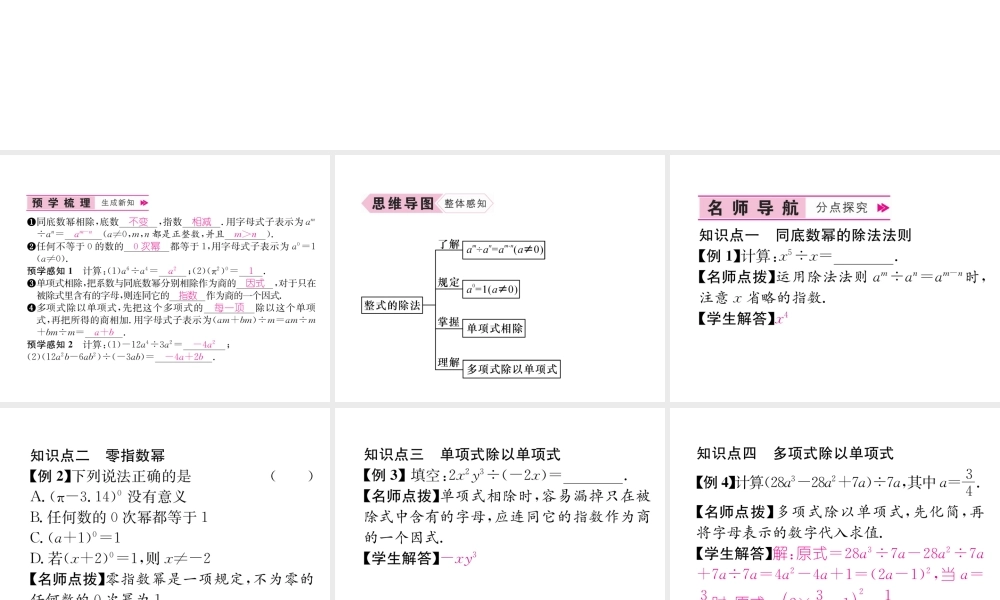
Task: Click the aᵐ÷aⁿ=aᵐ⁻ⁿ(a≠0) formula node
Action: [x=504, y=249]
